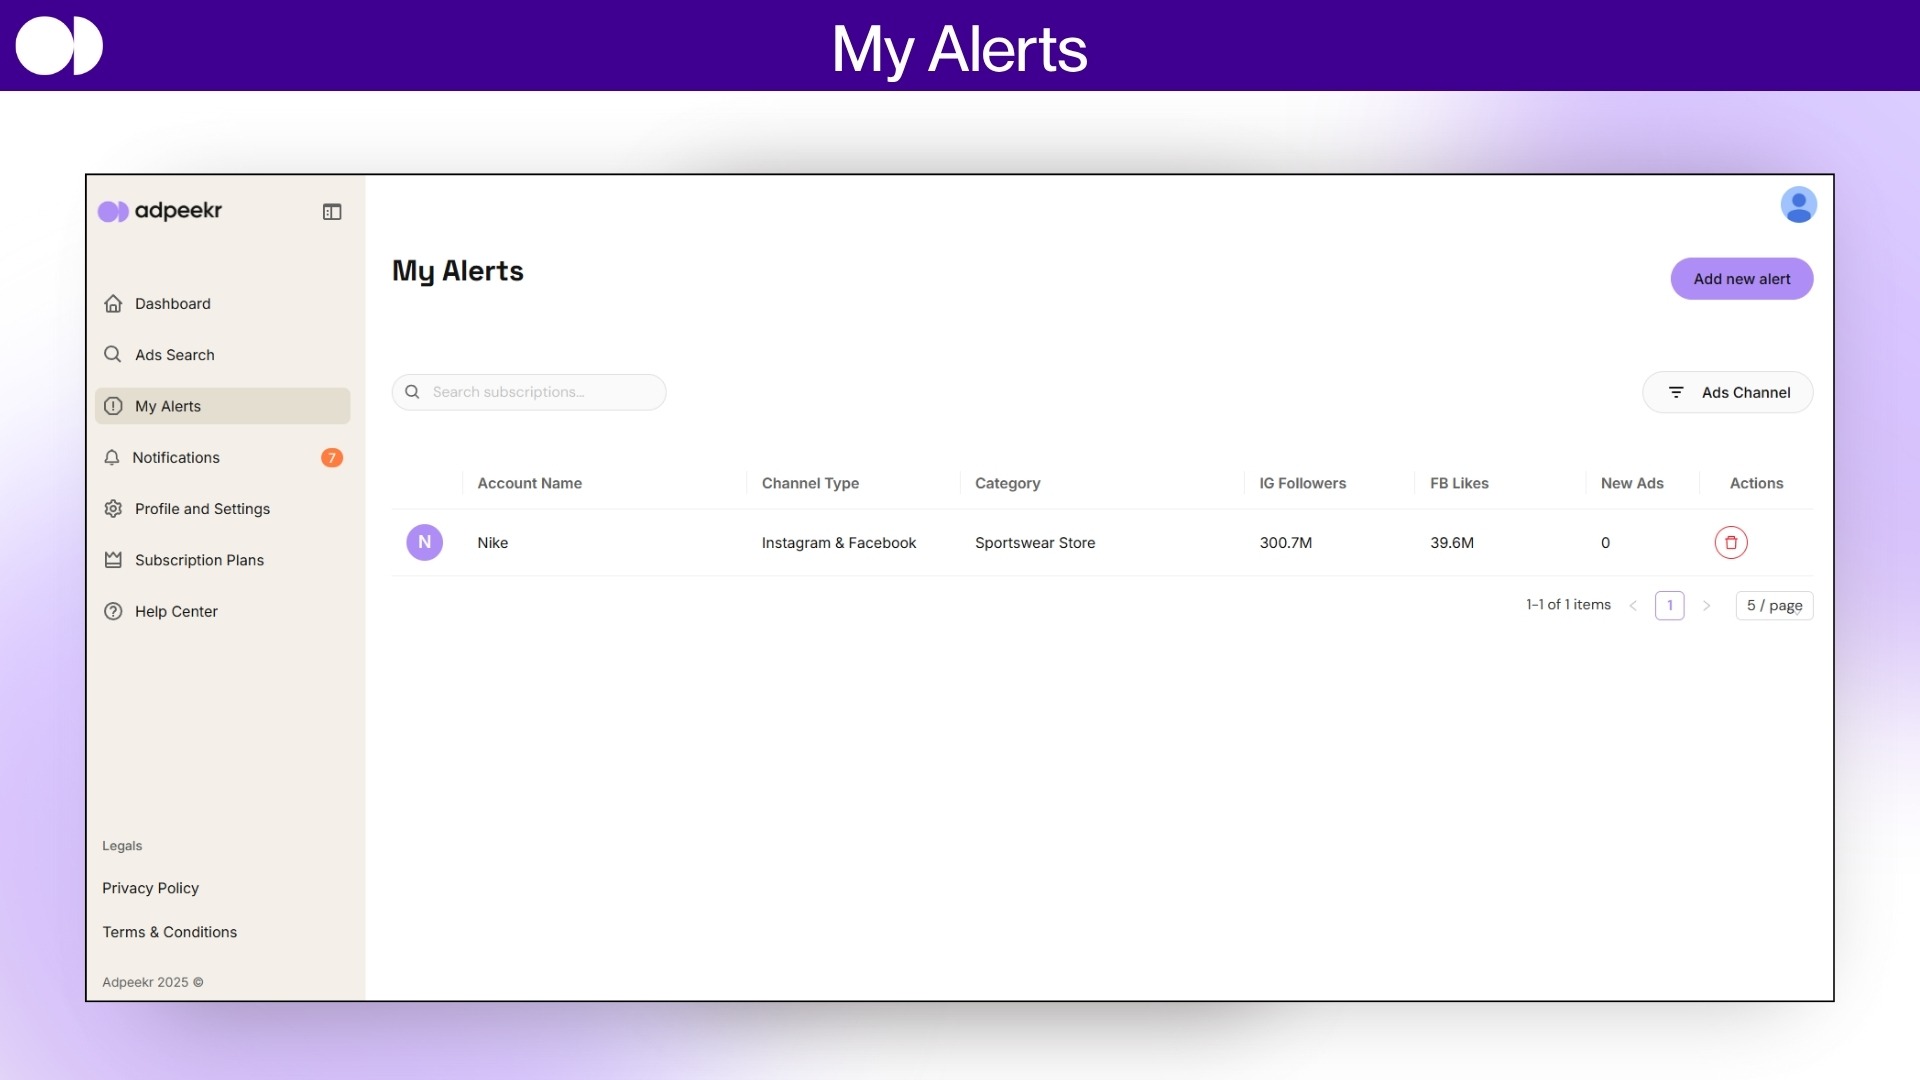Screen dimensions: 1920x1080
Task: Select My Alerts in the navigation menu
Action: pyautogui.click(x=168, y=406)
